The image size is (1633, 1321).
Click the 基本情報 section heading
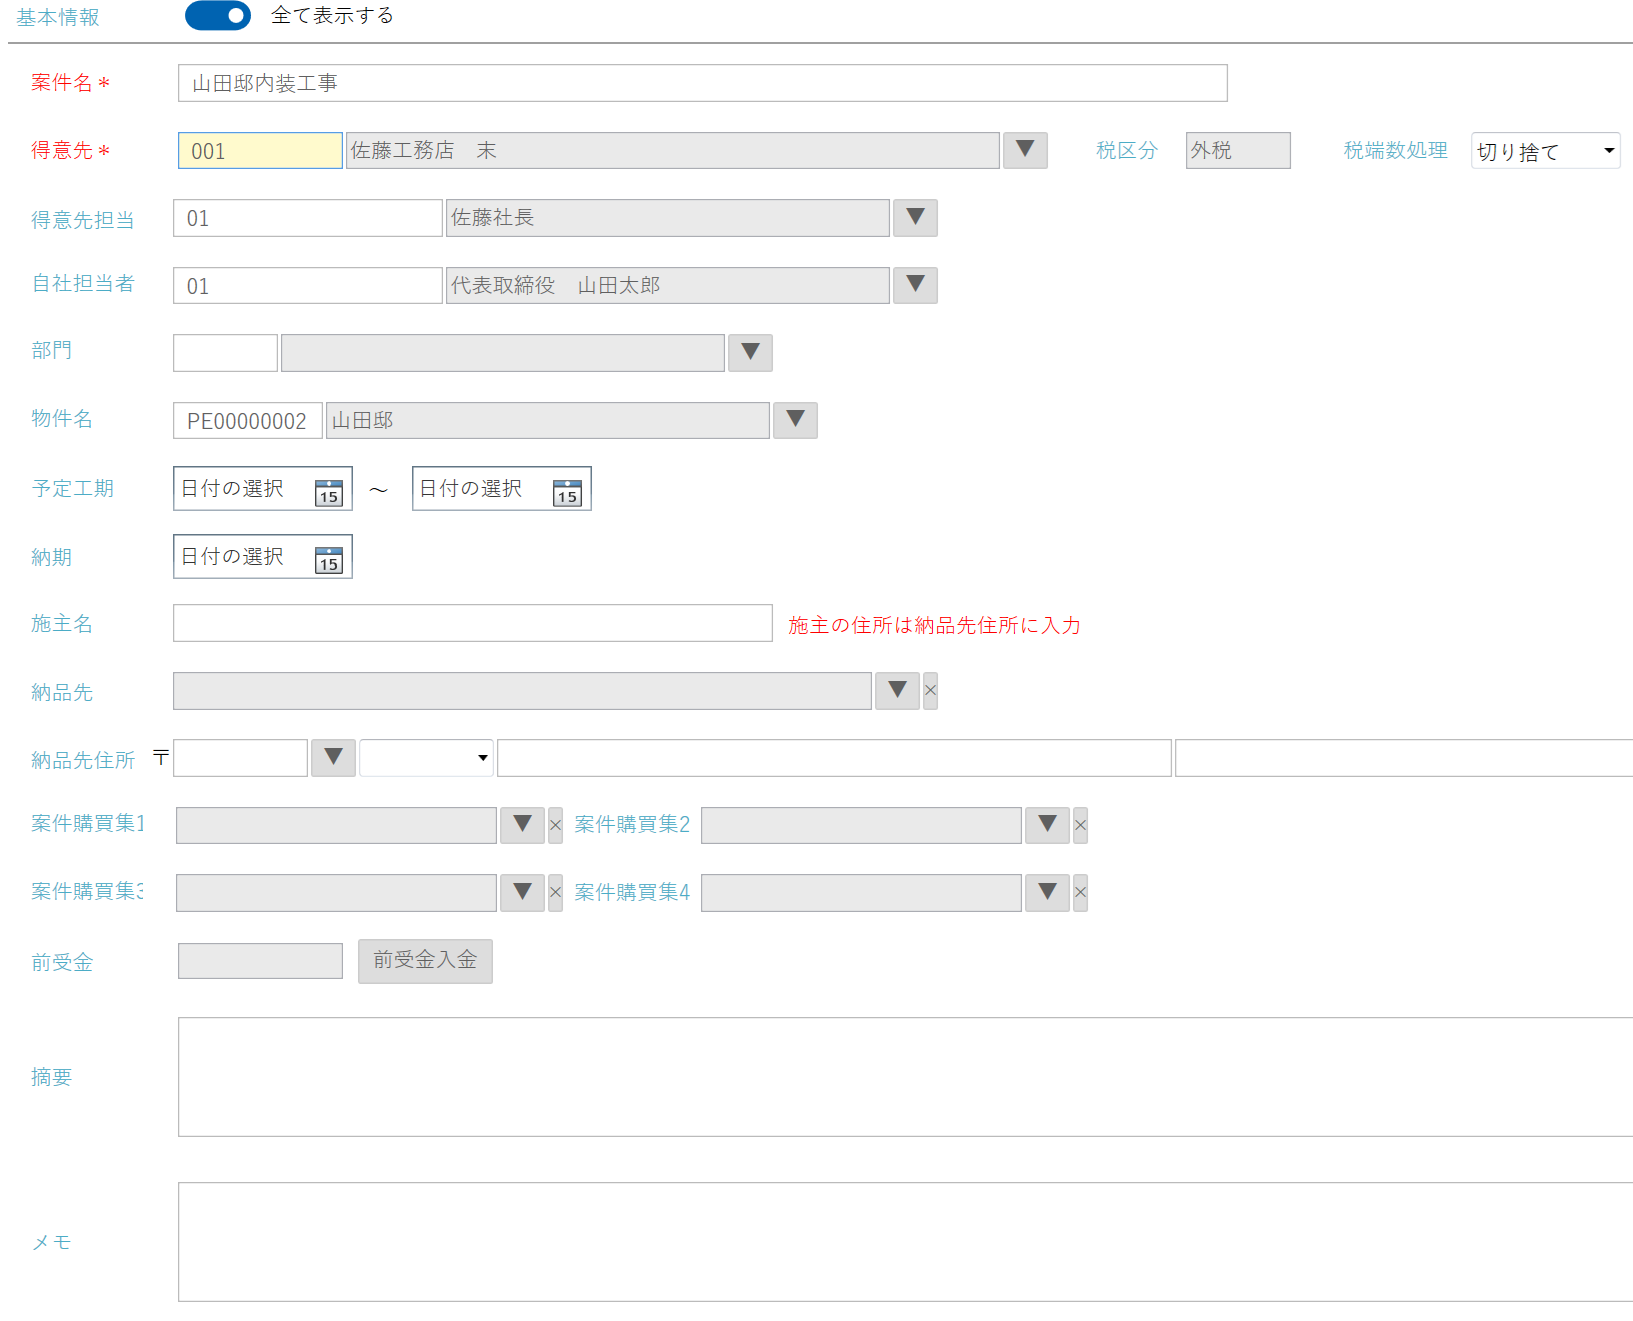[x=58, y=17]
